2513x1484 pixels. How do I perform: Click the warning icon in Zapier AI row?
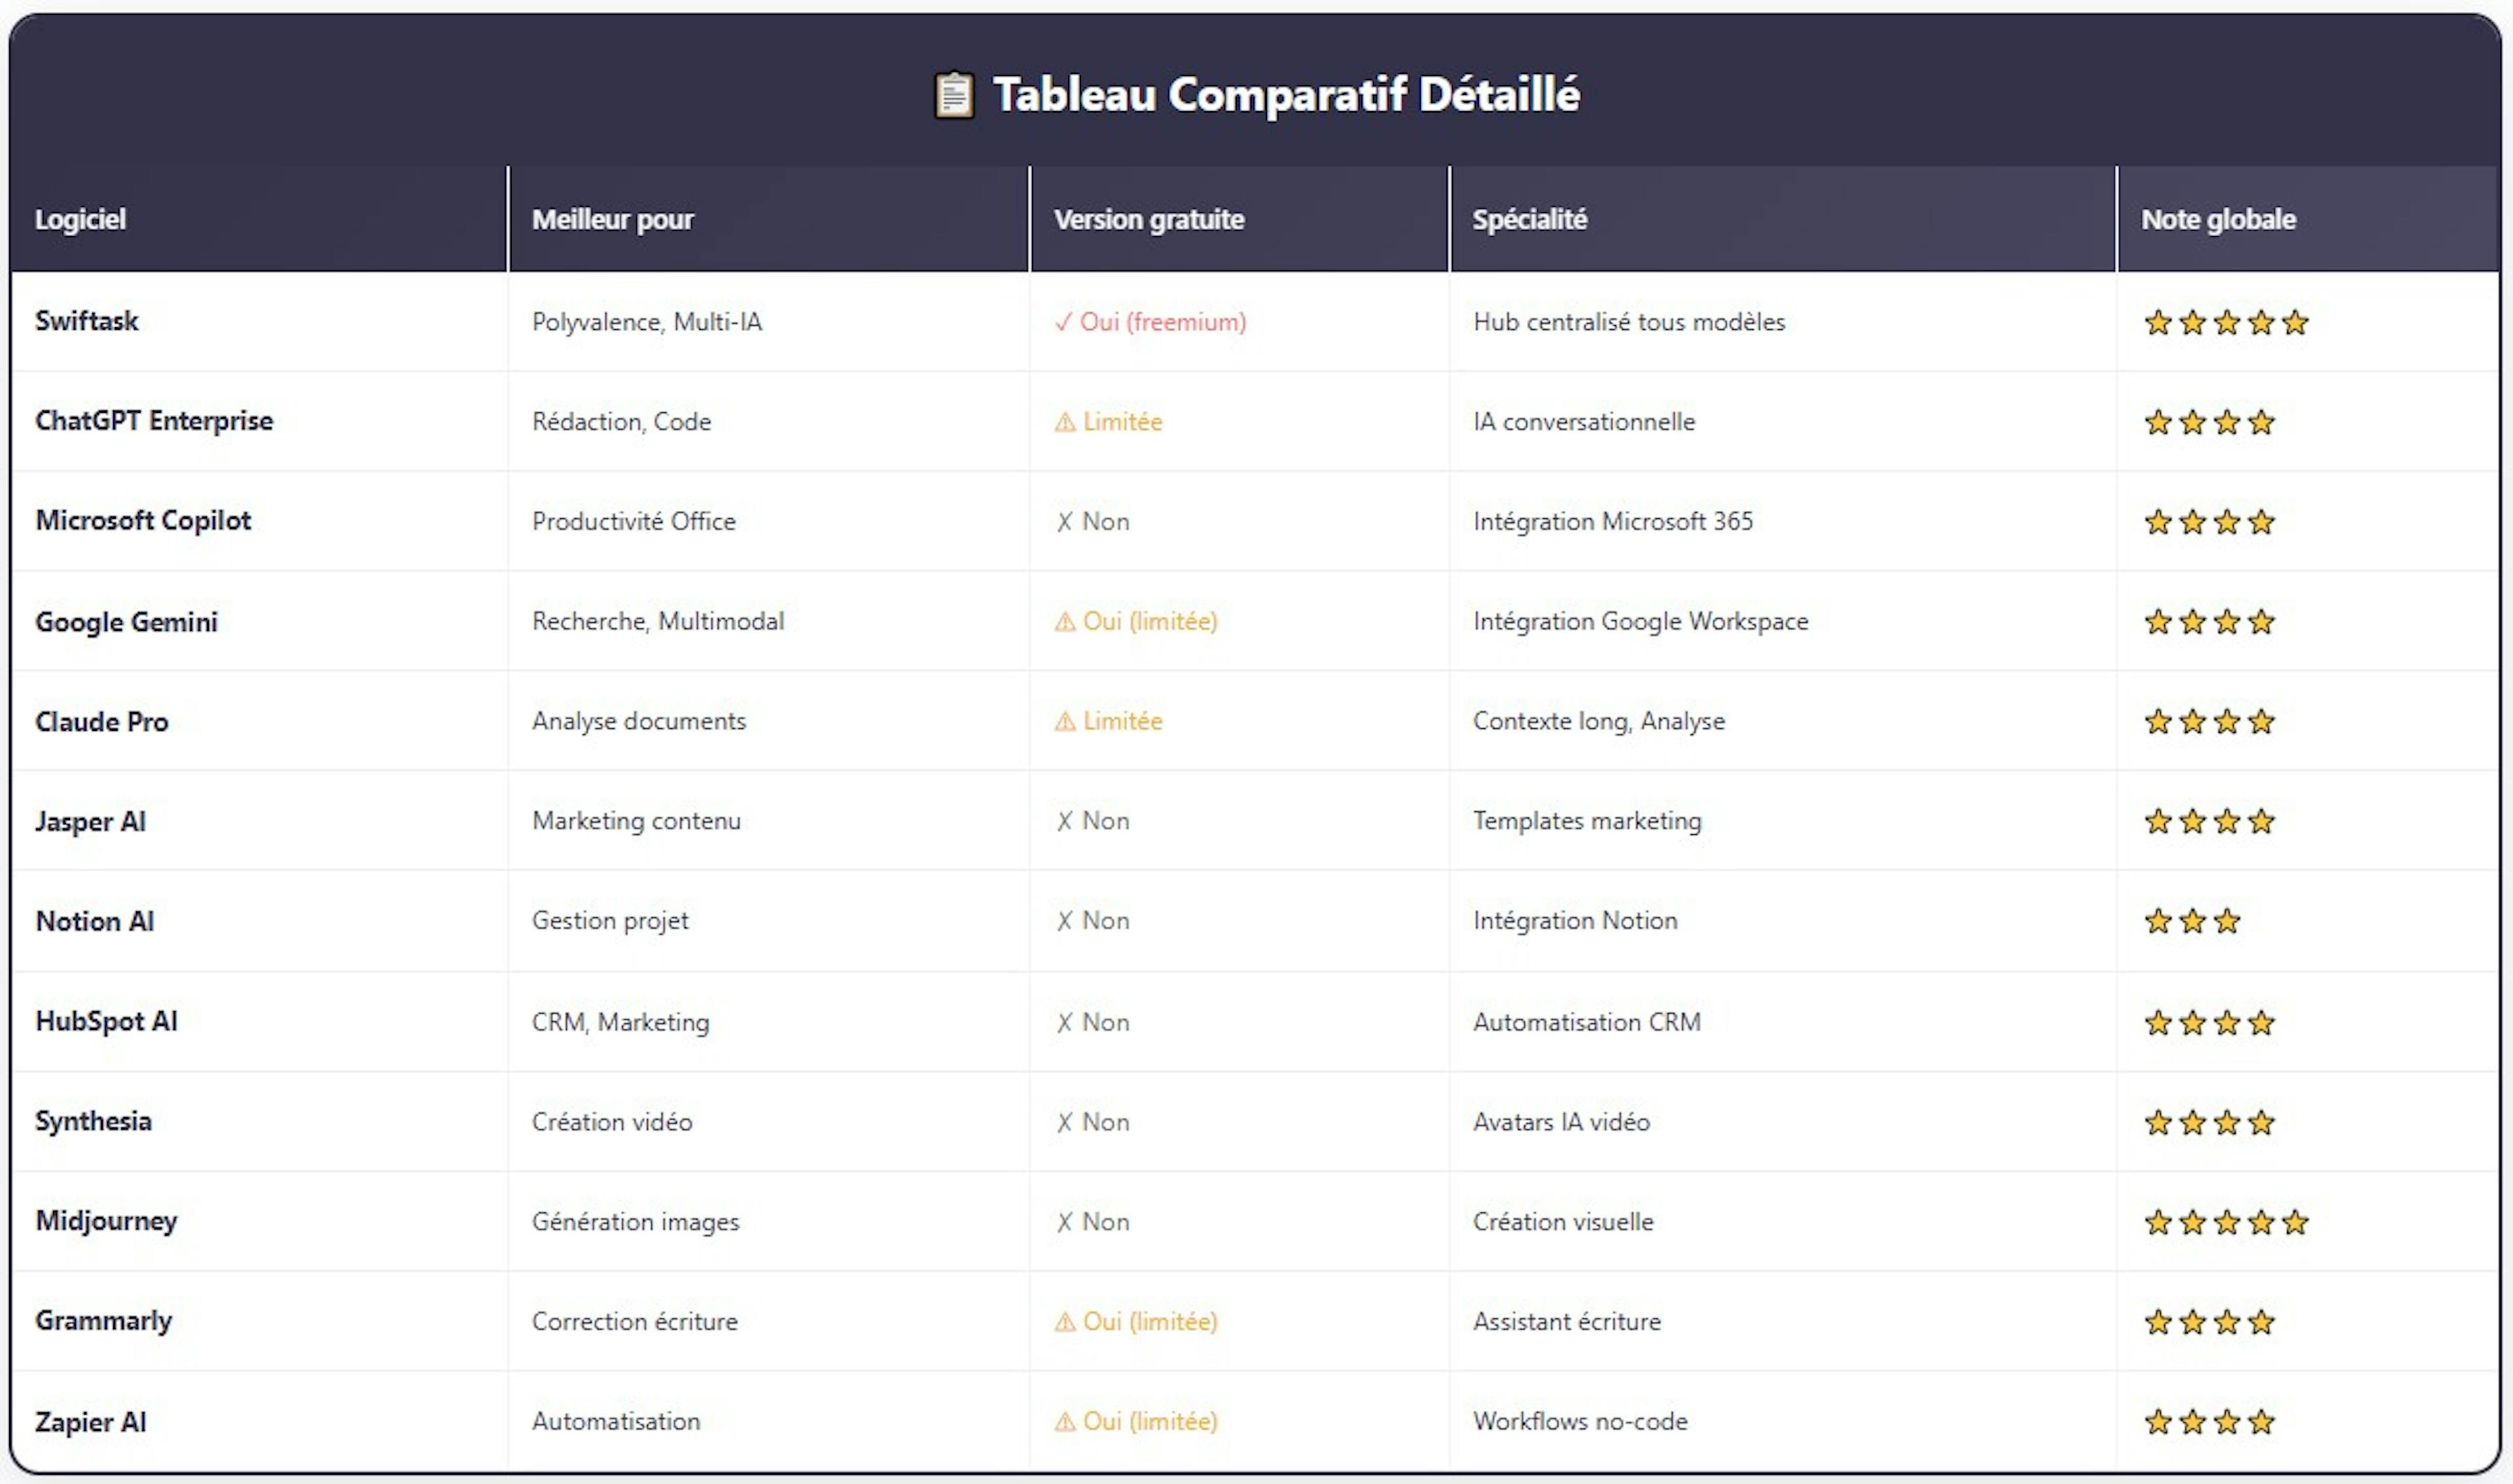pyautogui.click(x=1065, y=1422)
